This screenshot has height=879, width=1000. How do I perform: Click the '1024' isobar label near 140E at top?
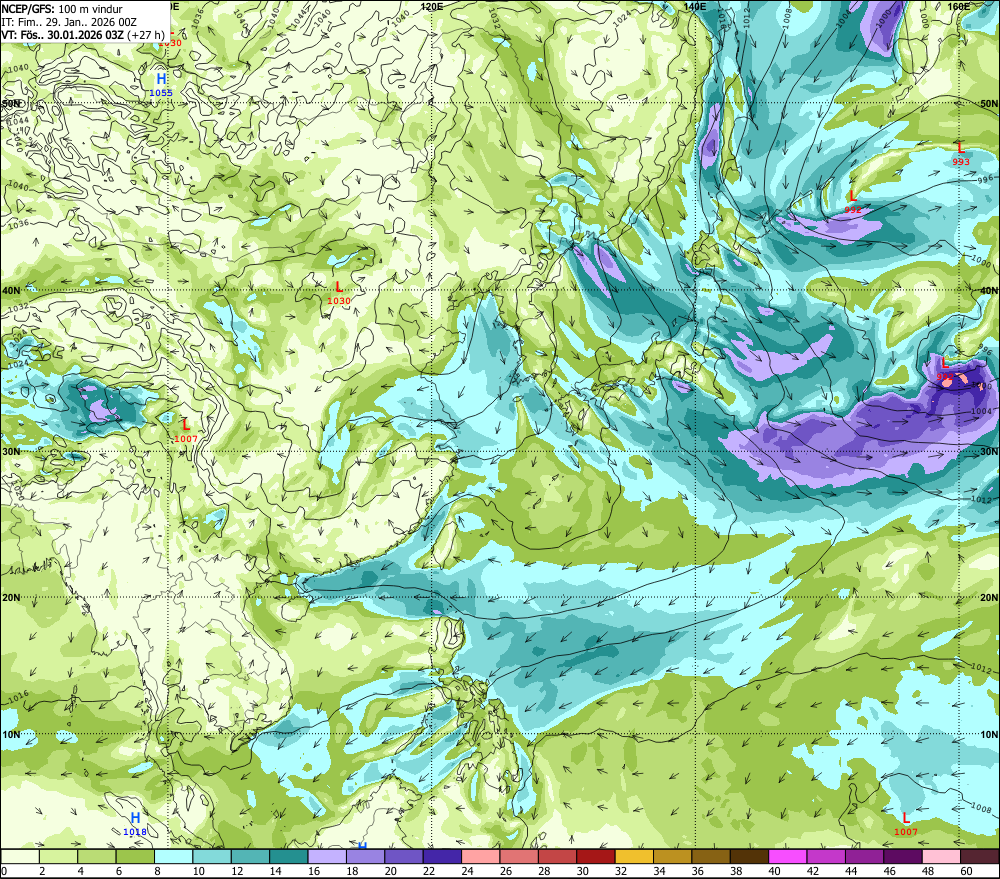[x=621, y=18]
